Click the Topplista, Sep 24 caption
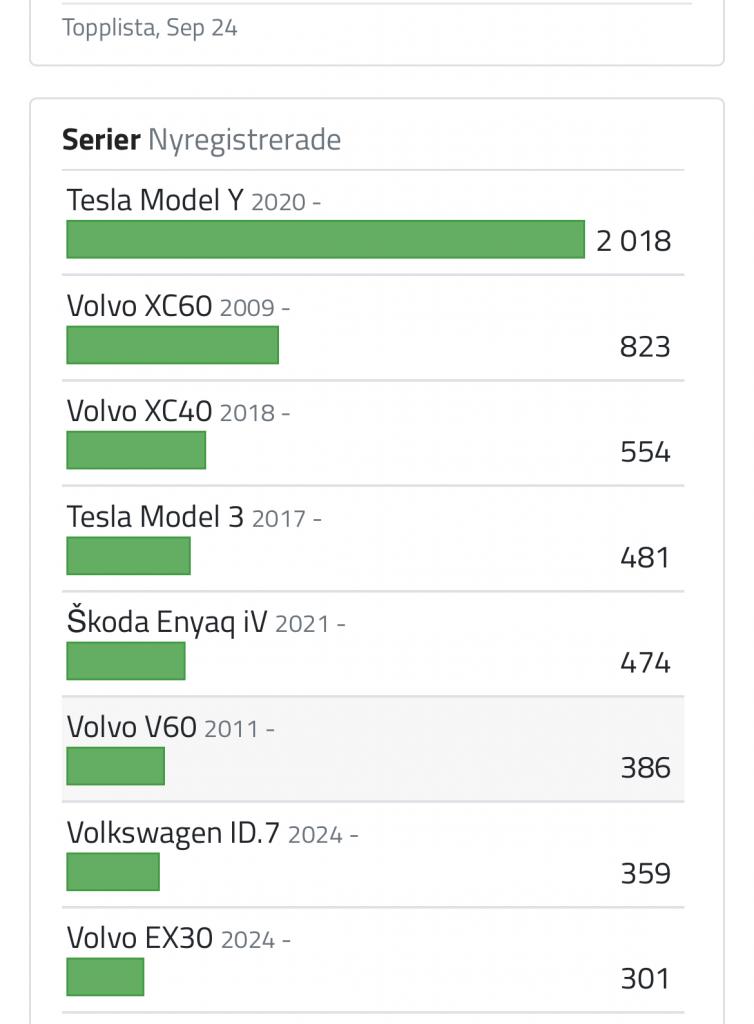Screen dimensions: 754x1024 pyautogui.click(x=150, y=27)
